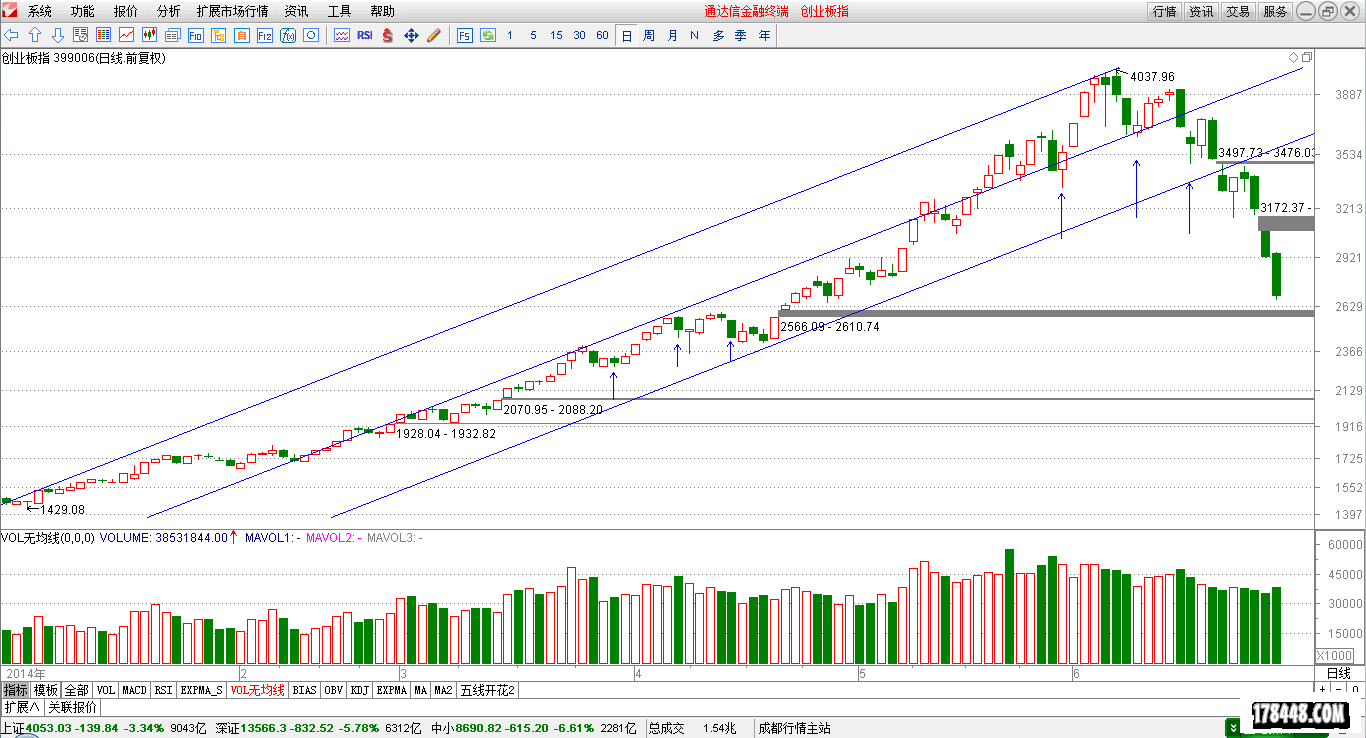The width and height of the screenshot is (1366, 738).
Task: Switch to 5-minute period
Action: tap(533, 35)
